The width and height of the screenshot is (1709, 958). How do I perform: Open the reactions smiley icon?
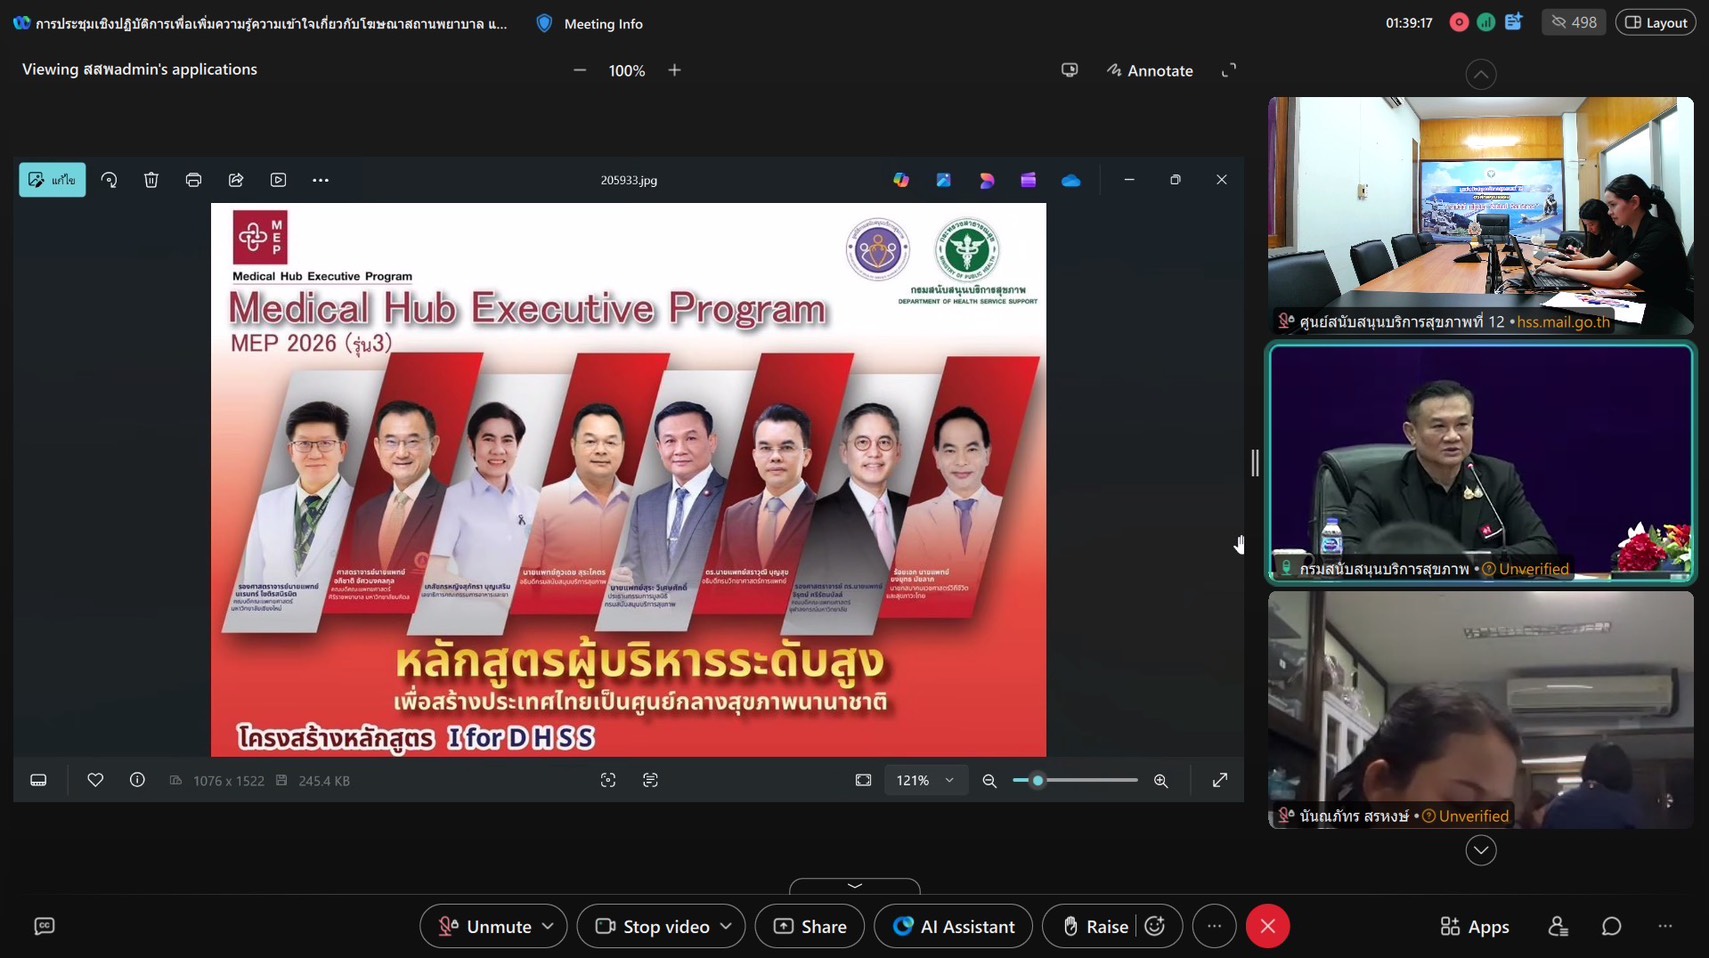click(x=1156, y=926)
